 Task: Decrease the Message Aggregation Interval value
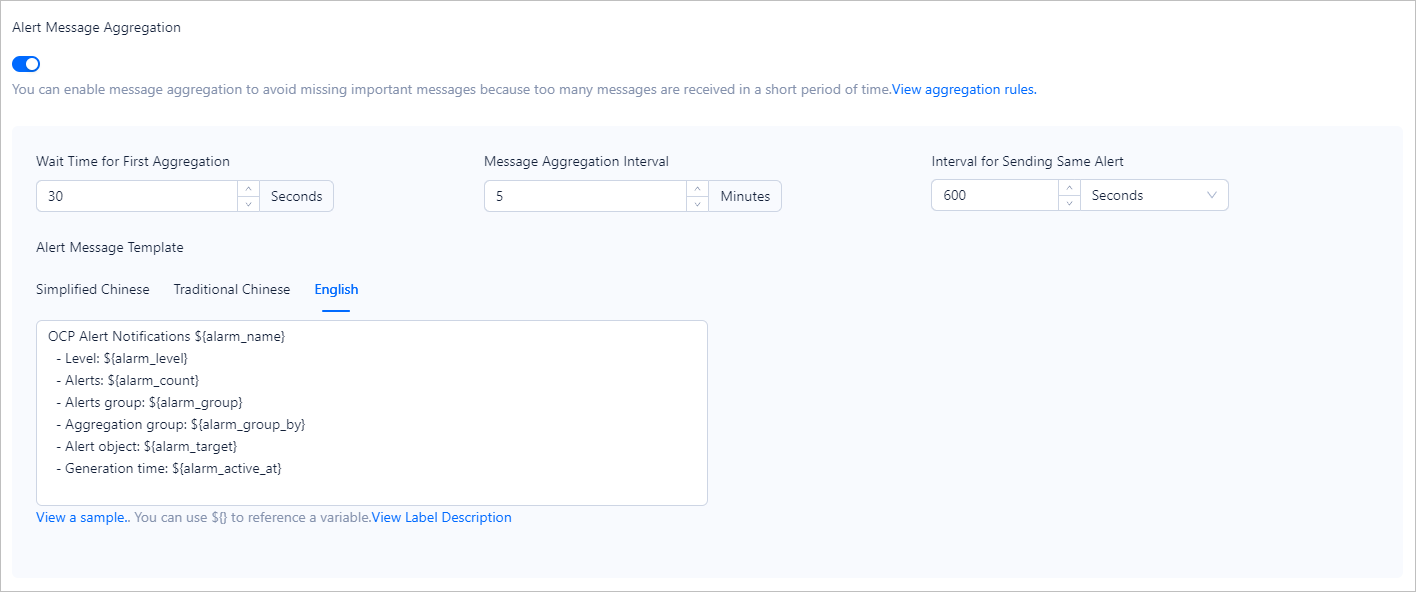click(x=697, y=204)
